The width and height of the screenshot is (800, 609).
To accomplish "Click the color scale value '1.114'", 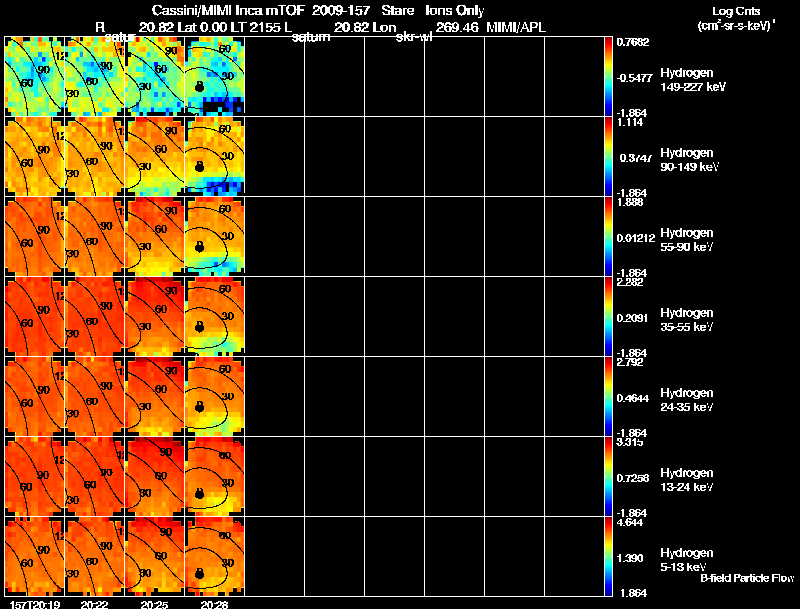I will (630, 122).
